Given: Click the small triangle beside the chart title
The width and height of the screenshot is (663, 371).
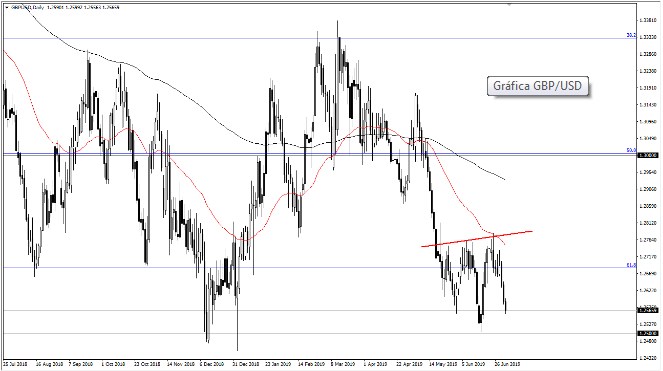Looking at the screenshot, I should (x=7, y=7).
